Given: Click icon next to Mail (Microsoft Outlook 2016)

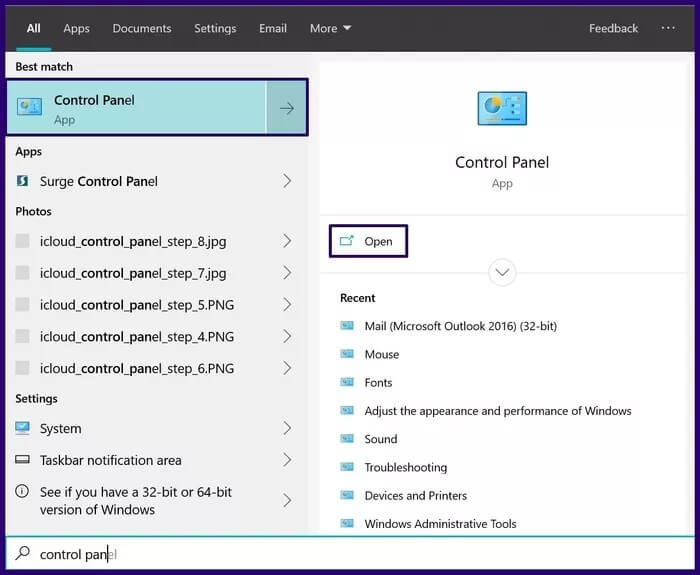Looking at the screenshot, I should (x=347, y=325).
